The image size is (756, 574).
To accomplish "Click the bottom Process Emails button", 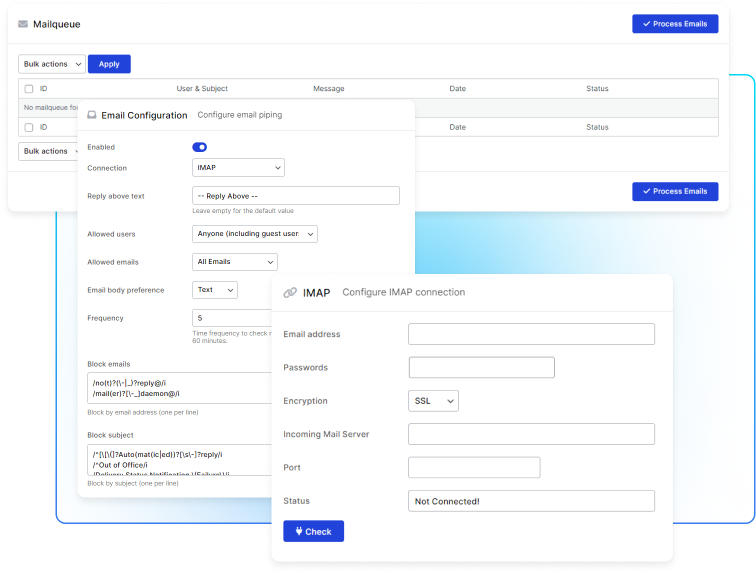I will click(675, 191).
